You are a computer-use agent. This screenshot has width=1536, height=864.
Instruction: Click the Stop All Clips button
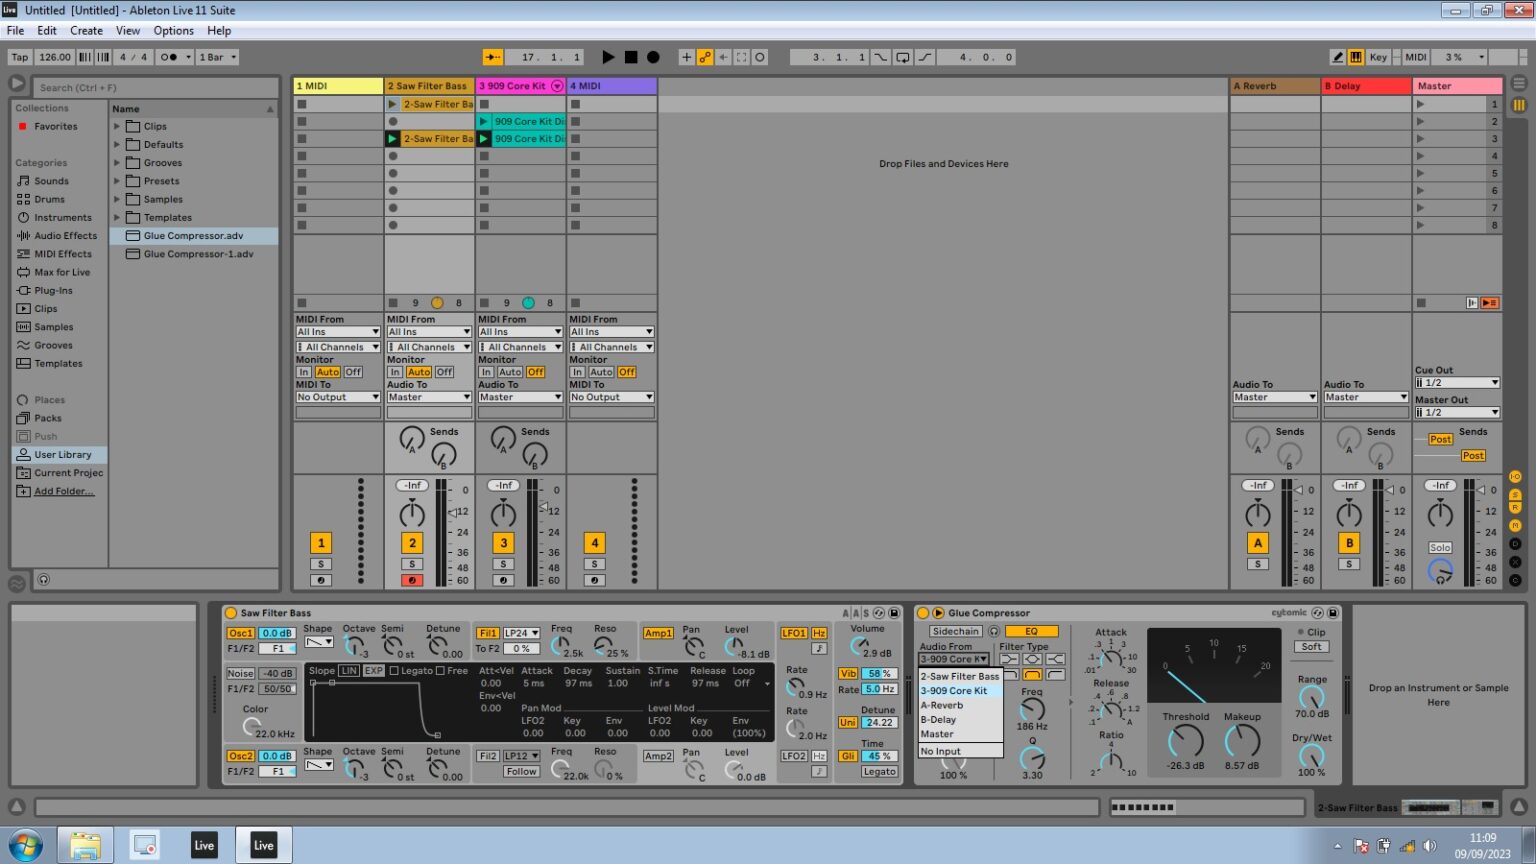[x=1421, y=303]
